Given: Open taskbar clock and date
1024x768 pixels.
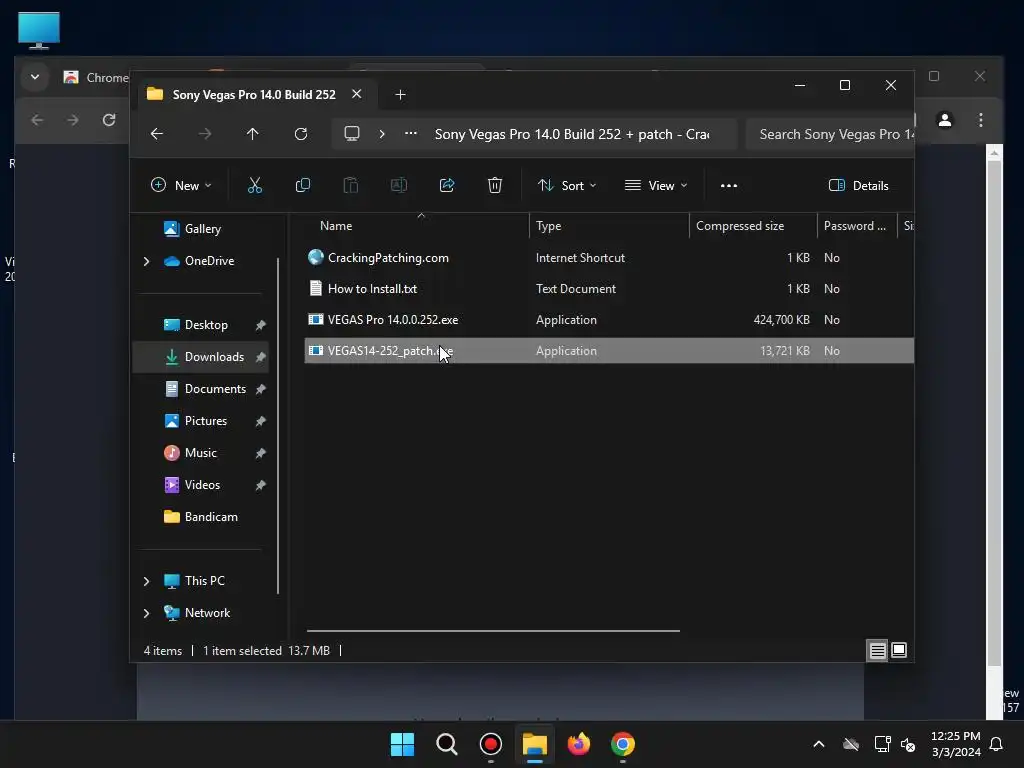Looking at the screenshot, I should pyautogui.click(x=955, y=744).
